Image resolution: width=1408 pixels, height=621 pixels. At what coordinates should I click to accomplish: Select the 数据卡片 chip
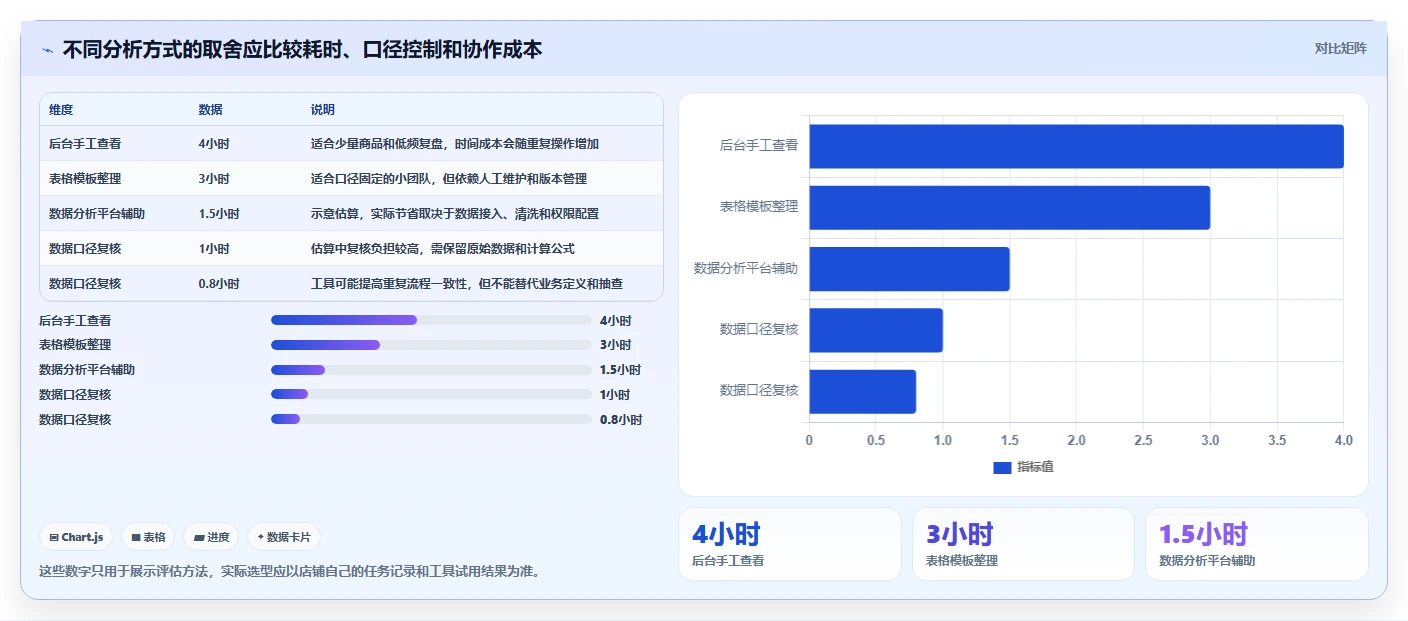pos(284,537)
